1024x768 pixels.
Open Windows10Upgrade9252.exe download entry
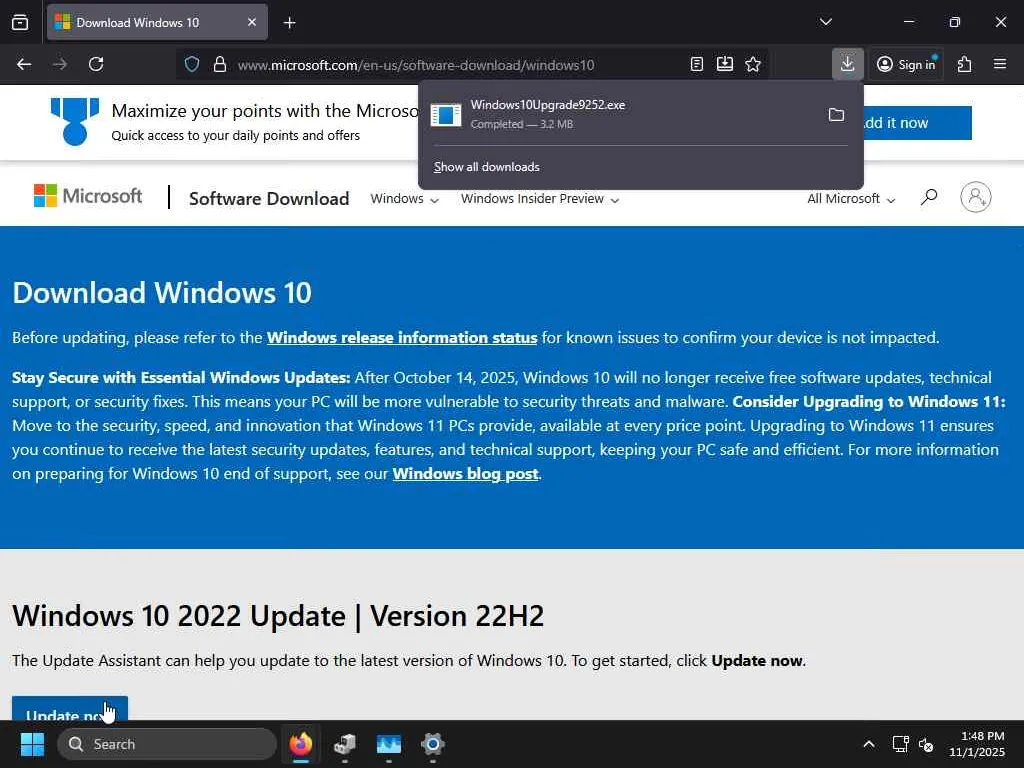pos(620,114)
